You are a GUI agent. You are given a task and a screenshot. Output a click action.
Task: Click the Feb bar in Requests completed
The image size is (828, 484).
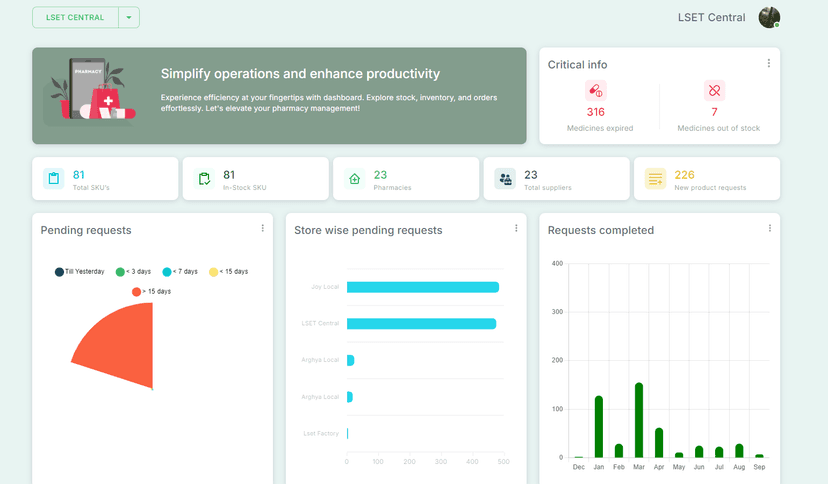click(x=619, y=451)
